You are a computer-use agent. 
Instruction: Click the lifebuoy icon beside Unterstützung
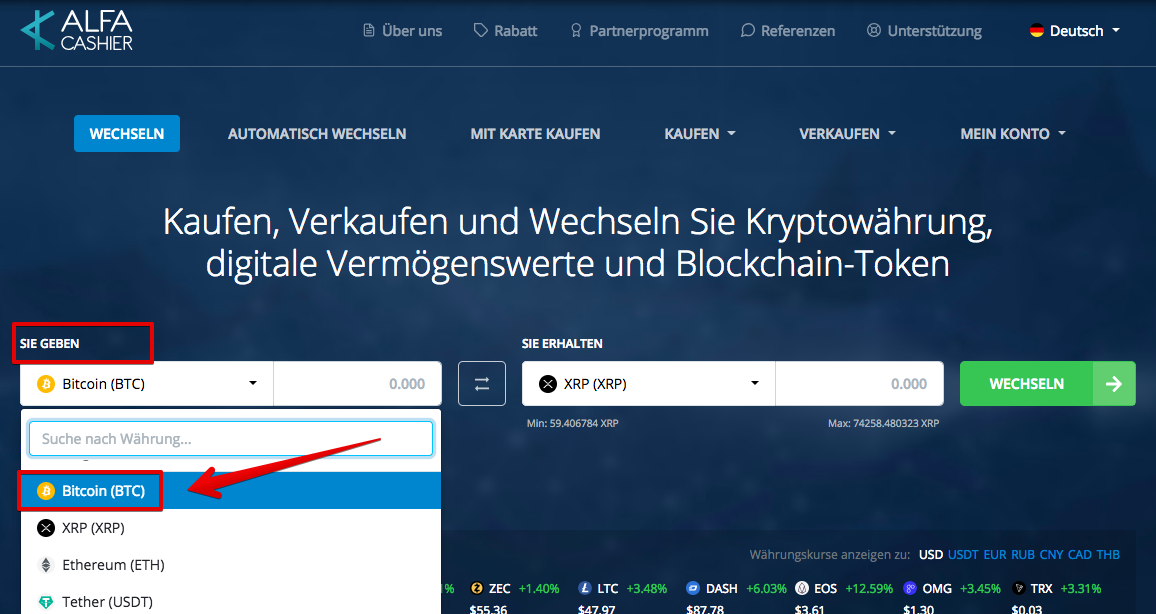point(874,30)
